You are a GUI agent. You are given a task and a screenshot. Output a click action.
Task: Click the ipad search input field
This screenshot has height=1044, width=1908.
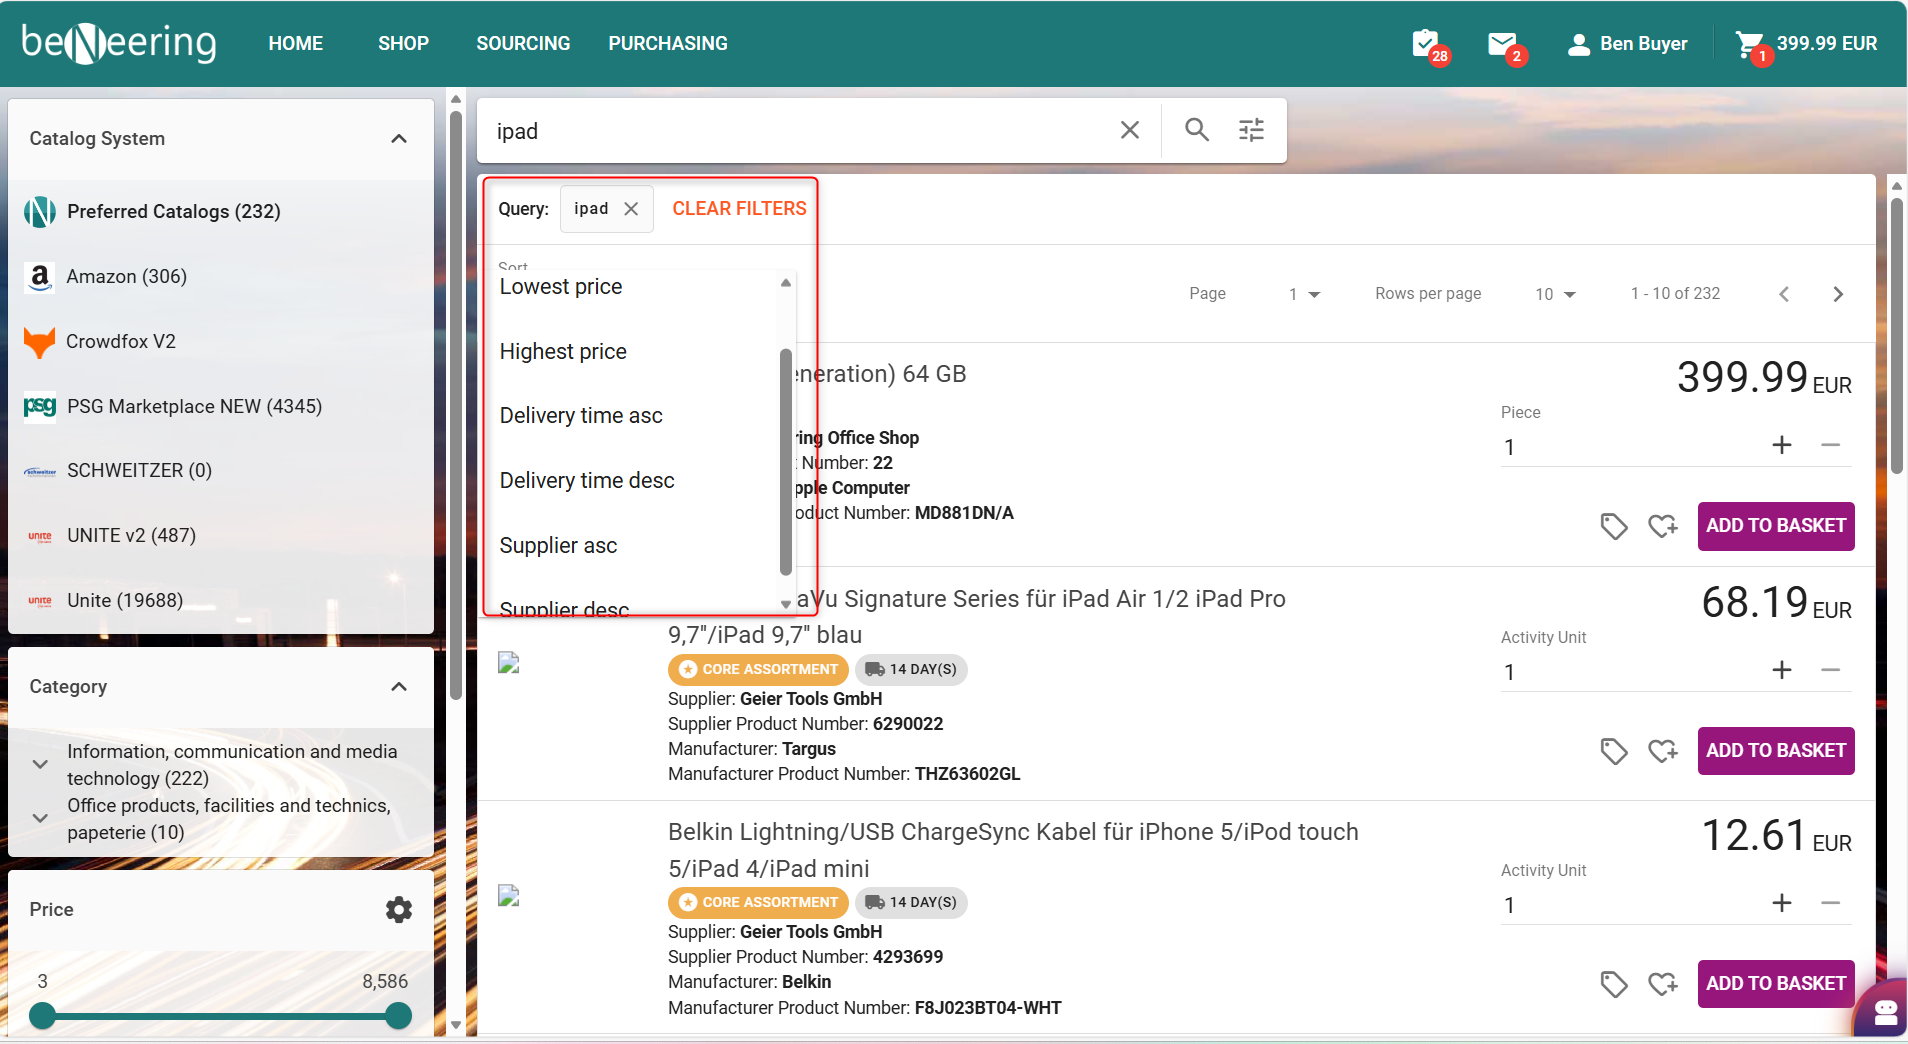800,131
